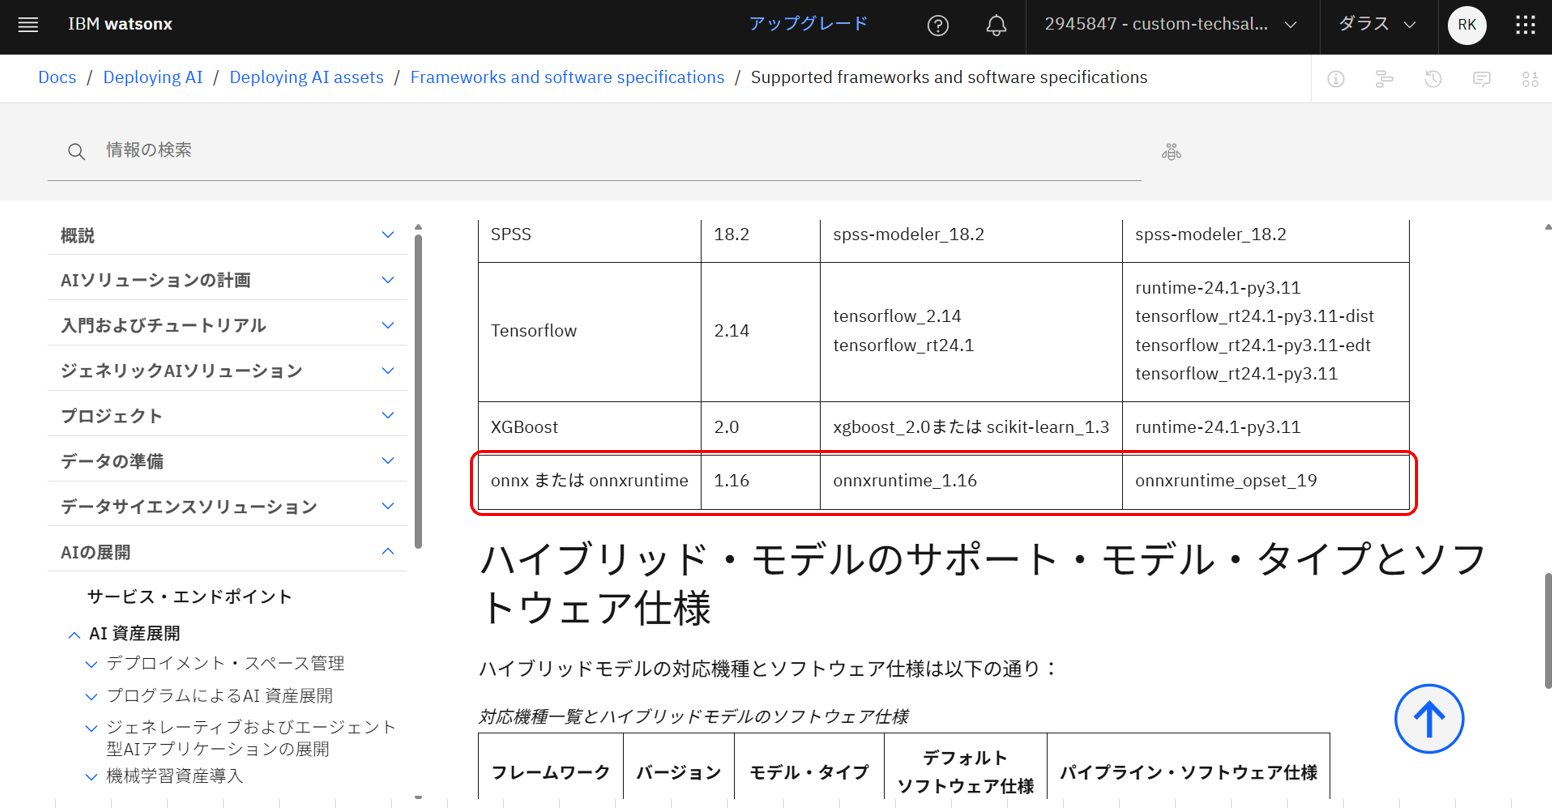Expand the データサイエンスソリューション section

pyautogui.click(x=228, y=507)
